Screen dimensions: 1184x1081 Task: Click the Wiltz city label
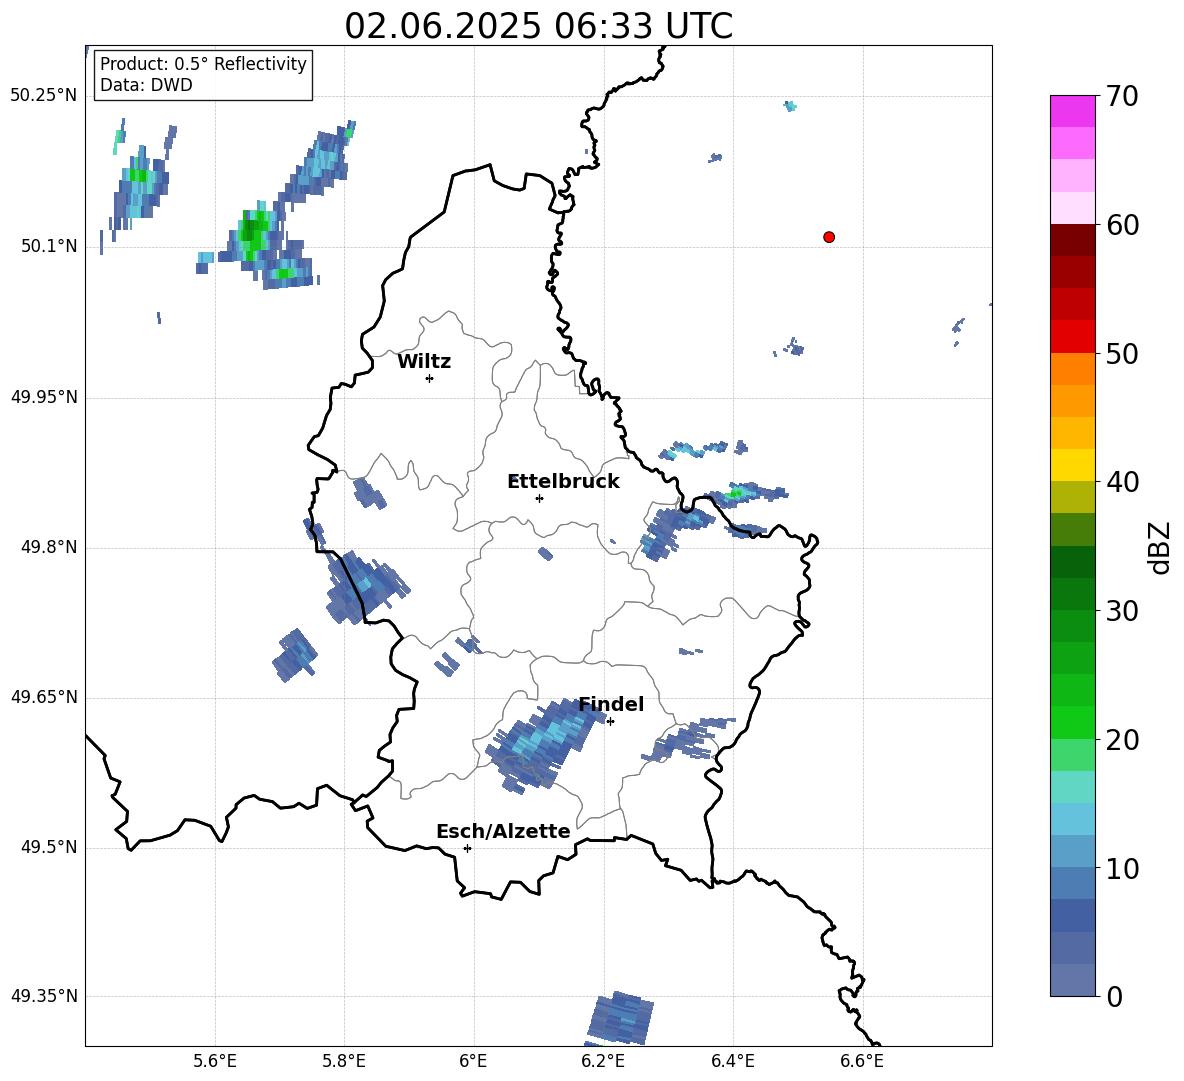click(x=424, y=362)
